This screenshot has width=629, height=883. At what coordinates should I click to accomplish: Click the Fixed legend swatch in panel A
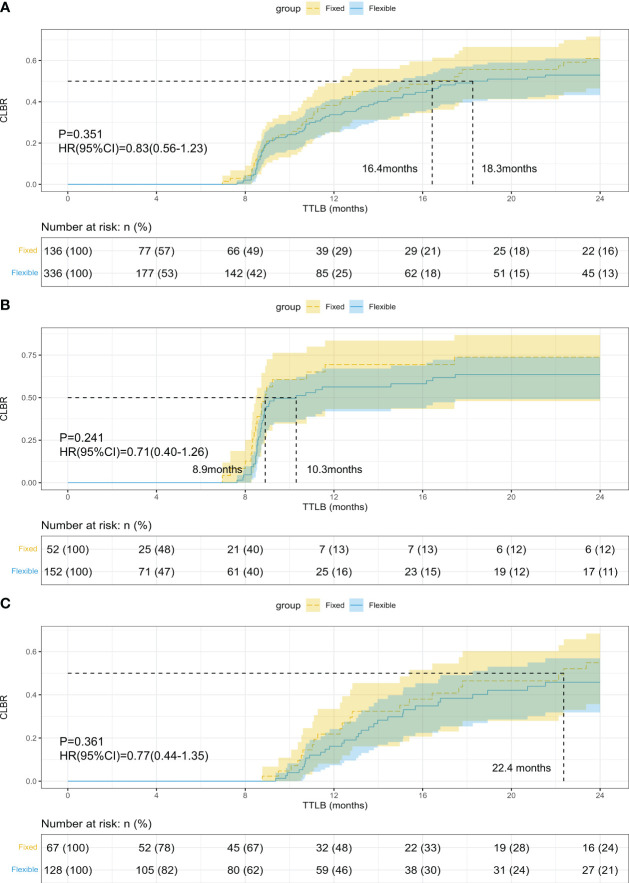[x=313, y=8]
